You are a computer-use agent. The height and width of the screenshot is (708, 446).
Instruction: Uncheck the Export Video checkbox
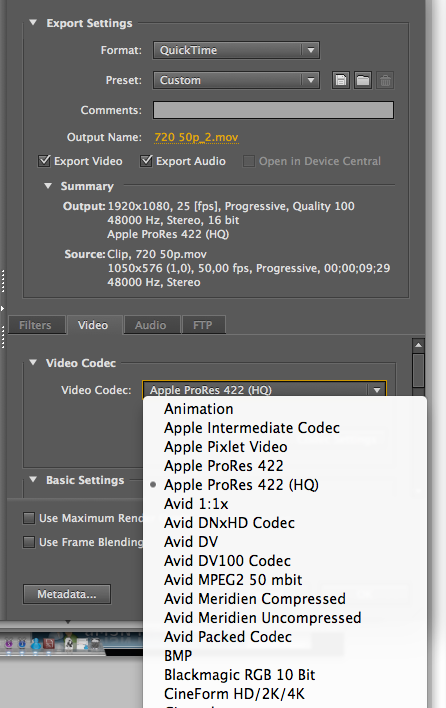click(44, 161)
